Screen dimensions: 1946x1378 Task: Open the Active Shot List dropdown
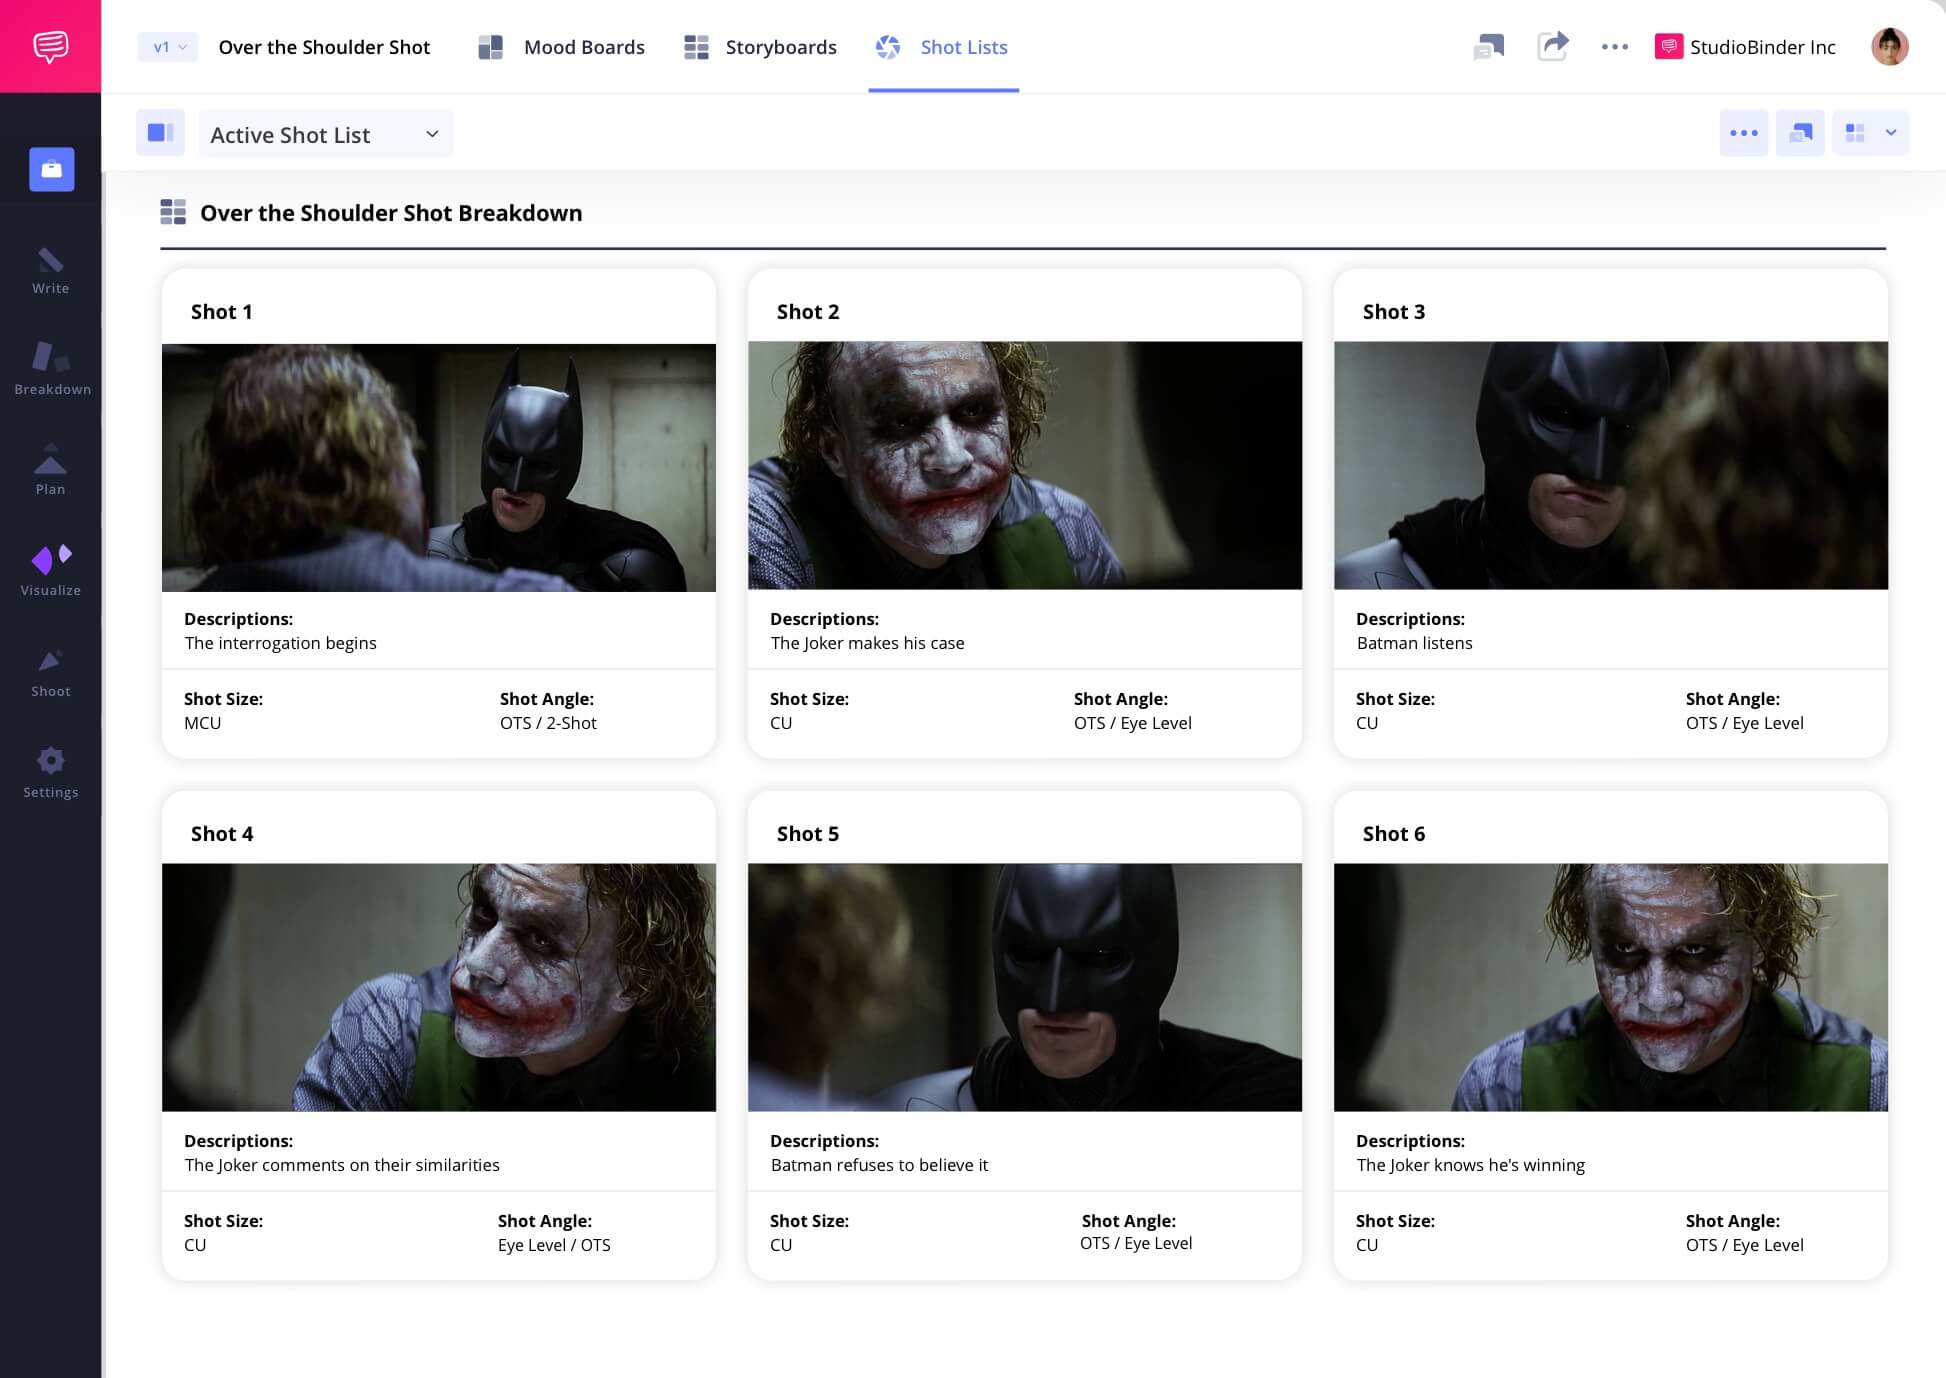[x=325, y=134]
